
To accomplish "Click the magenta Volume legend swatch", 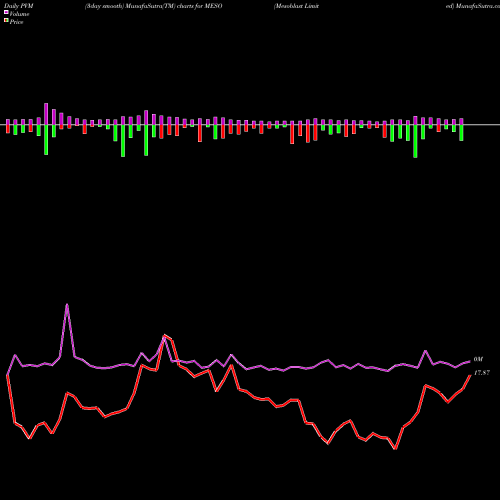I will tap(6, 13).
